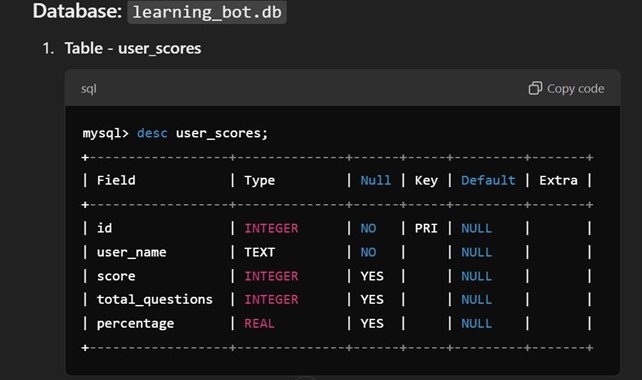642x380 pixels.
Task: Click REAL type in the percentage row
Action: [260, 323]
